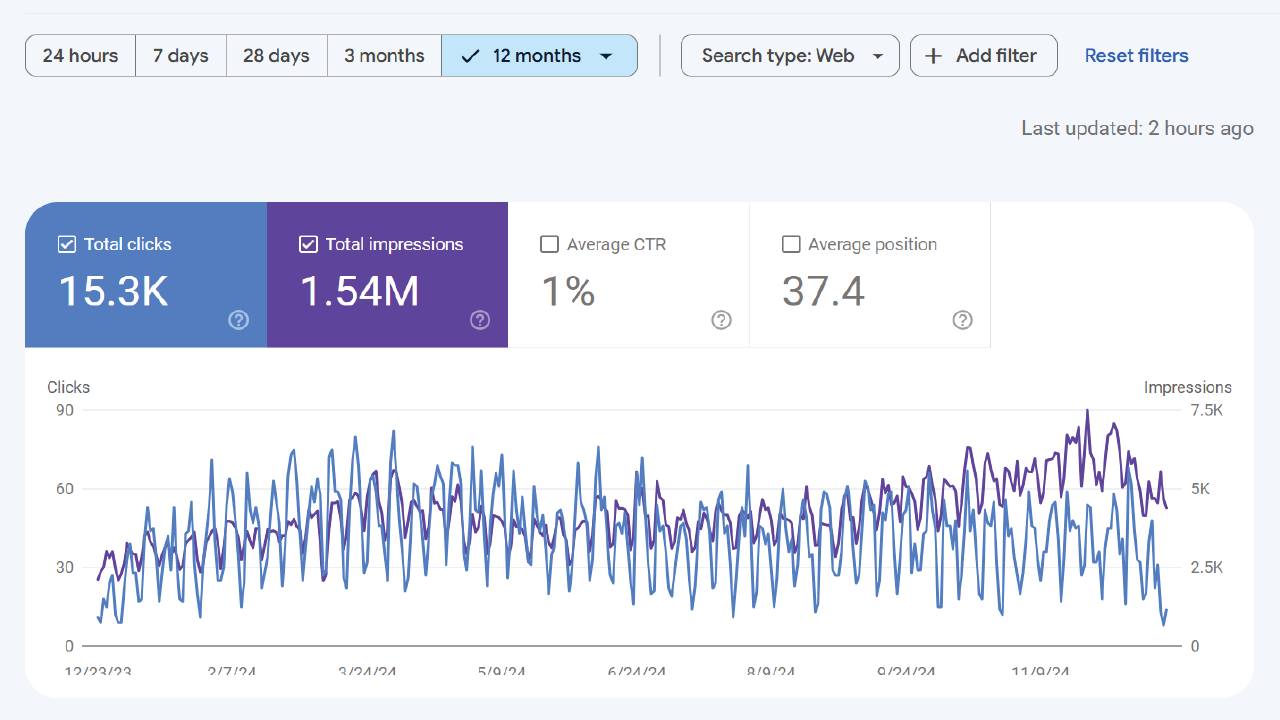Click the 5K impressions axis tick
This screenshot has height=720, width=1280.
tap(1201, 489)
